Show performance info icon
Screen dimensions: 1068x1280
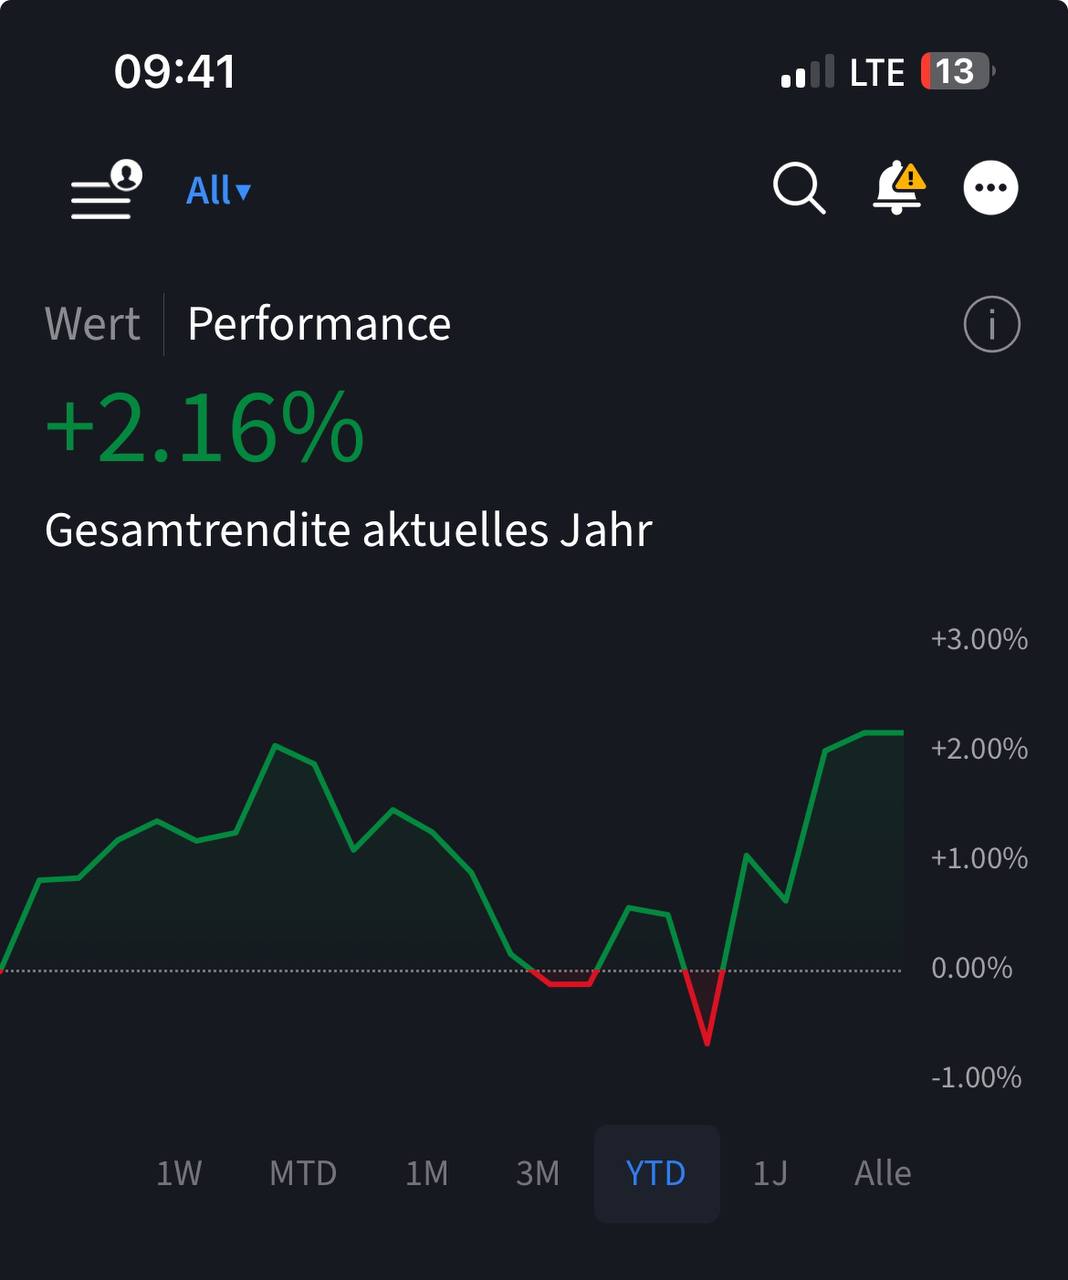(991, 325)
